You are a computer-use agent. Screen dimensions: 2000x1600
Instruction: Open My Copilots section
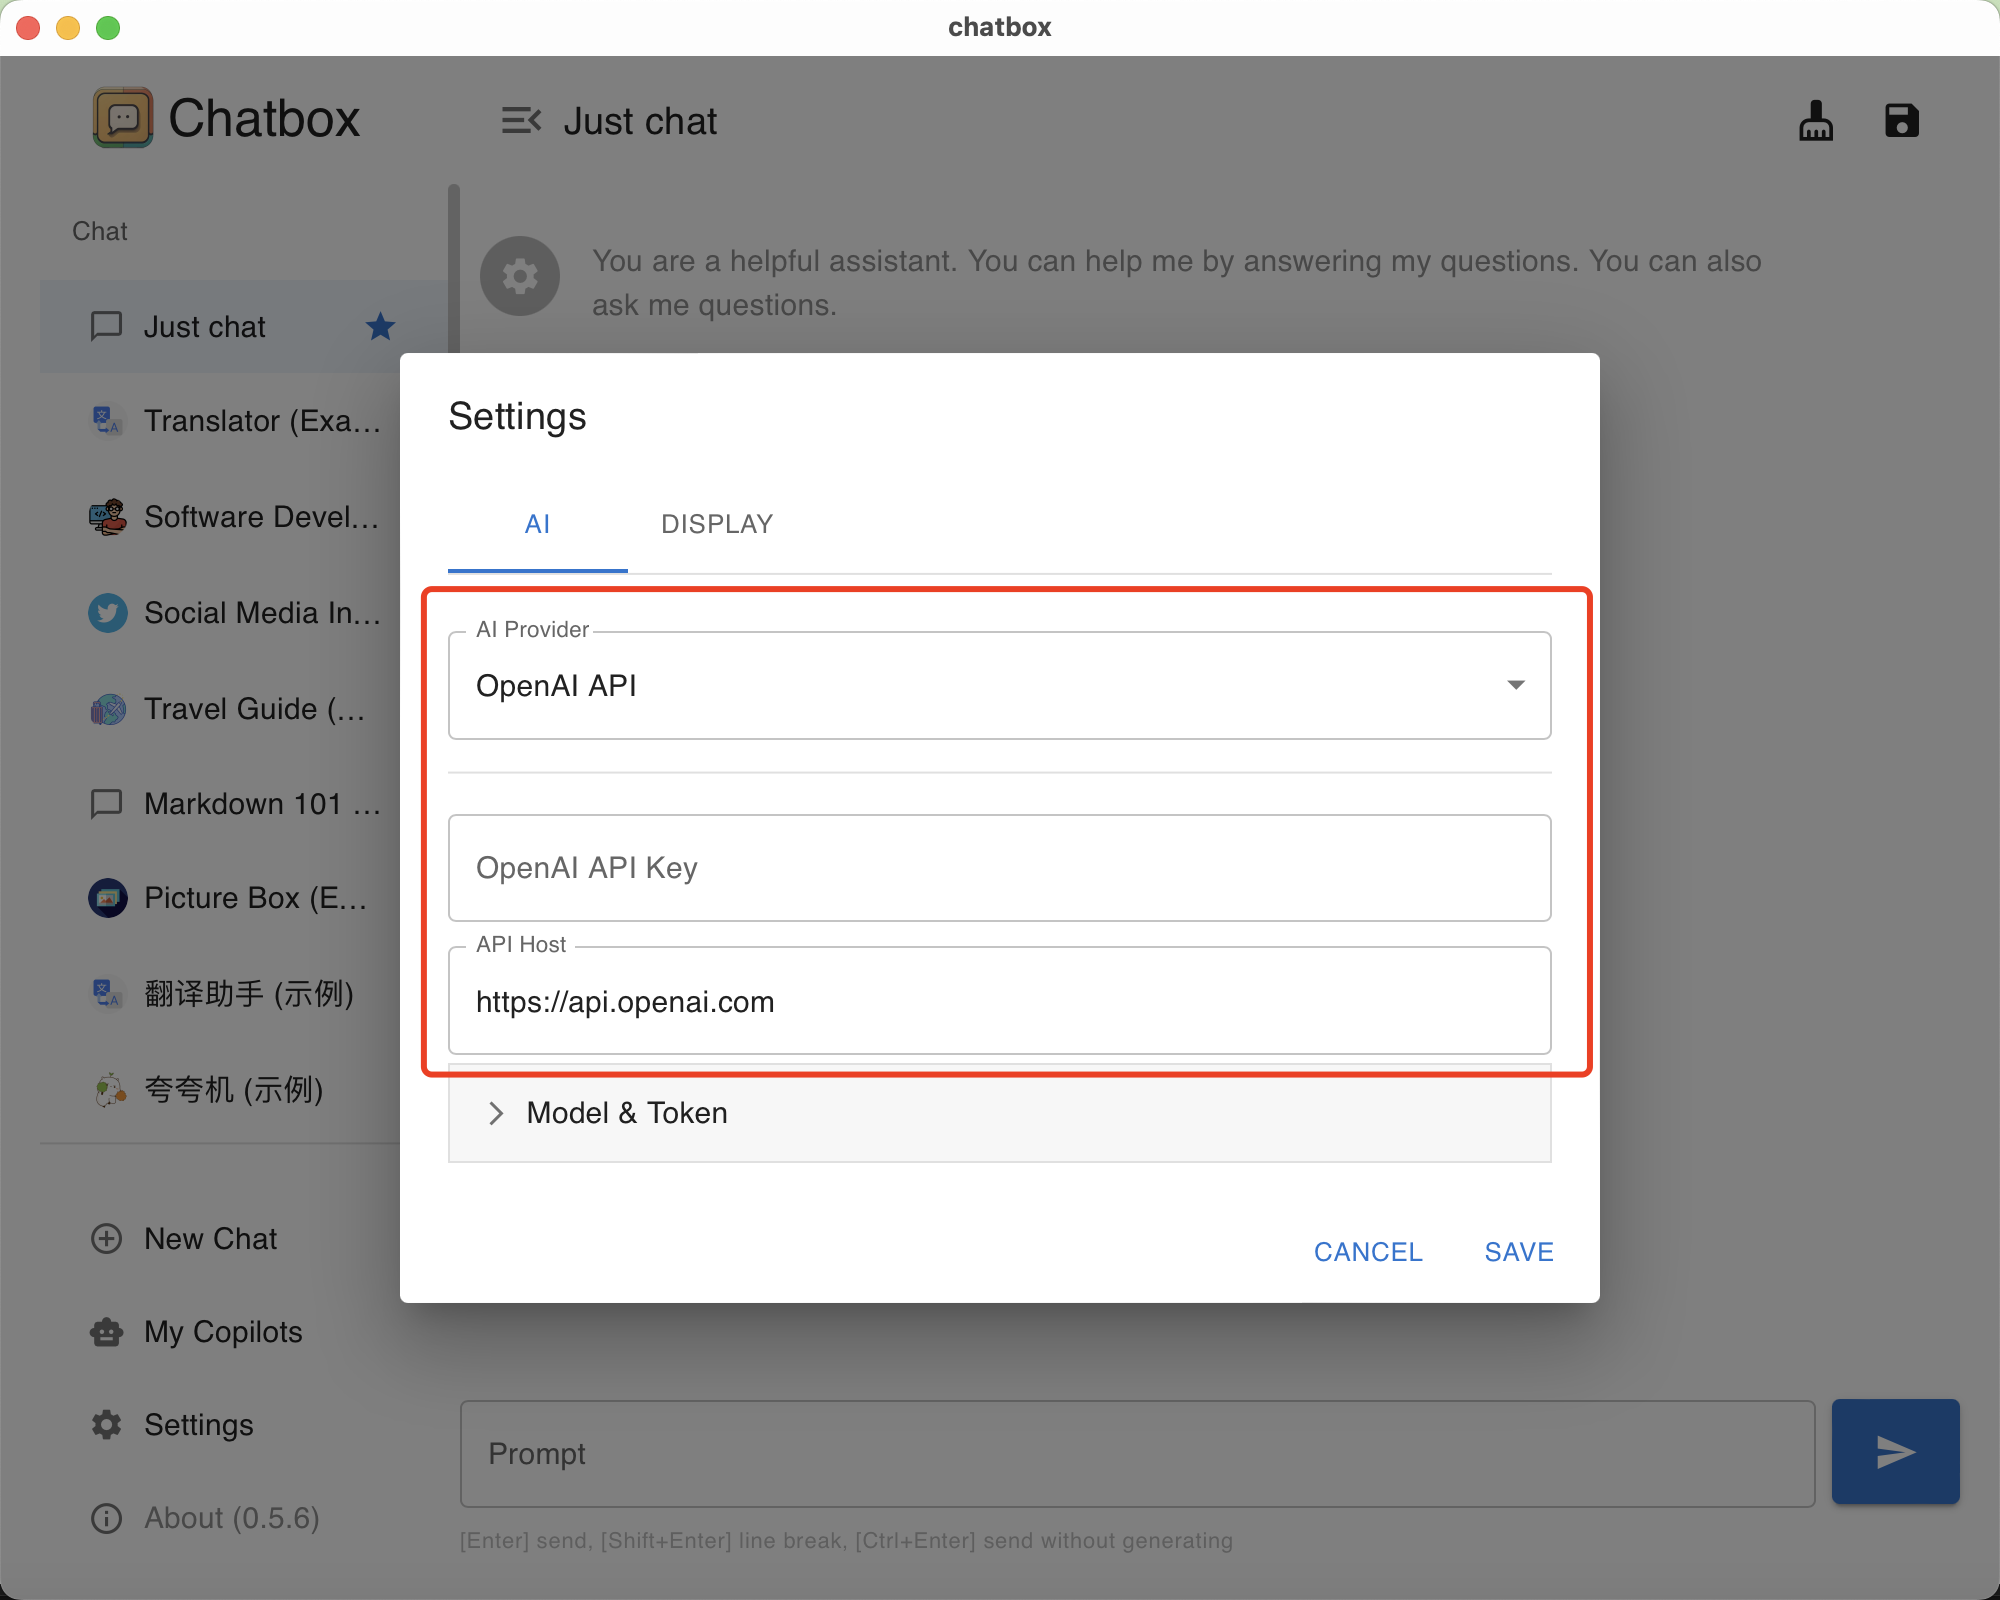224,1332
